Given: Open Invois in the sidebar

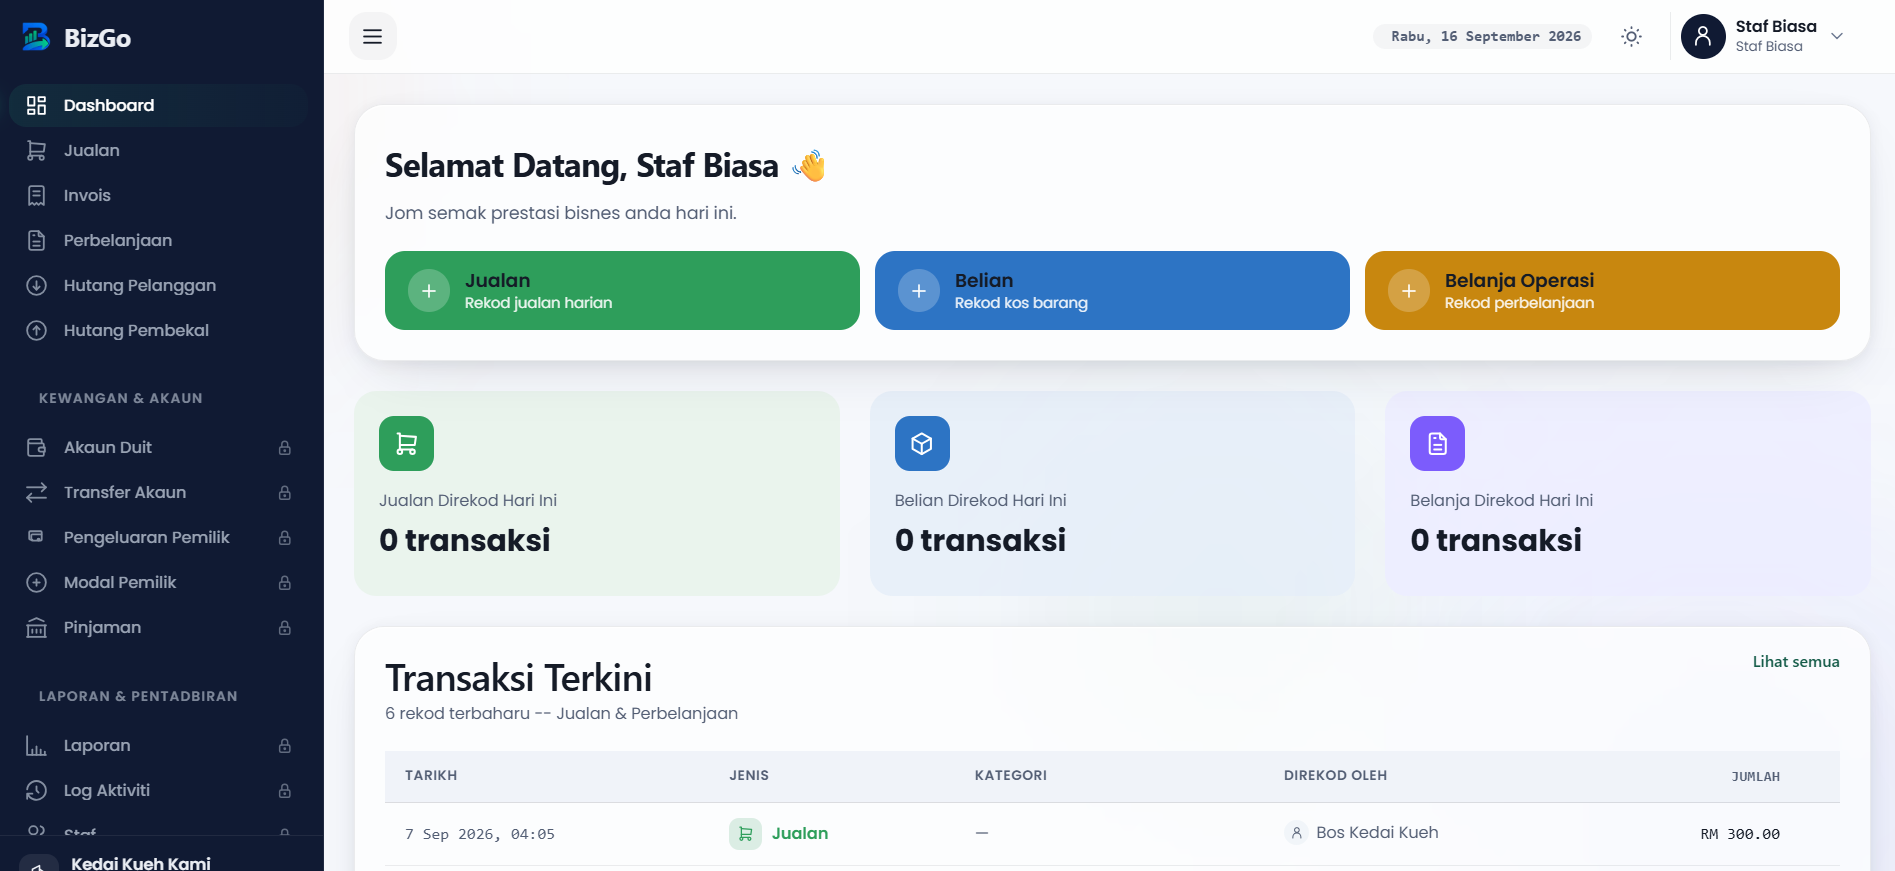Looking at the screenshot, I should coord(158,195).
